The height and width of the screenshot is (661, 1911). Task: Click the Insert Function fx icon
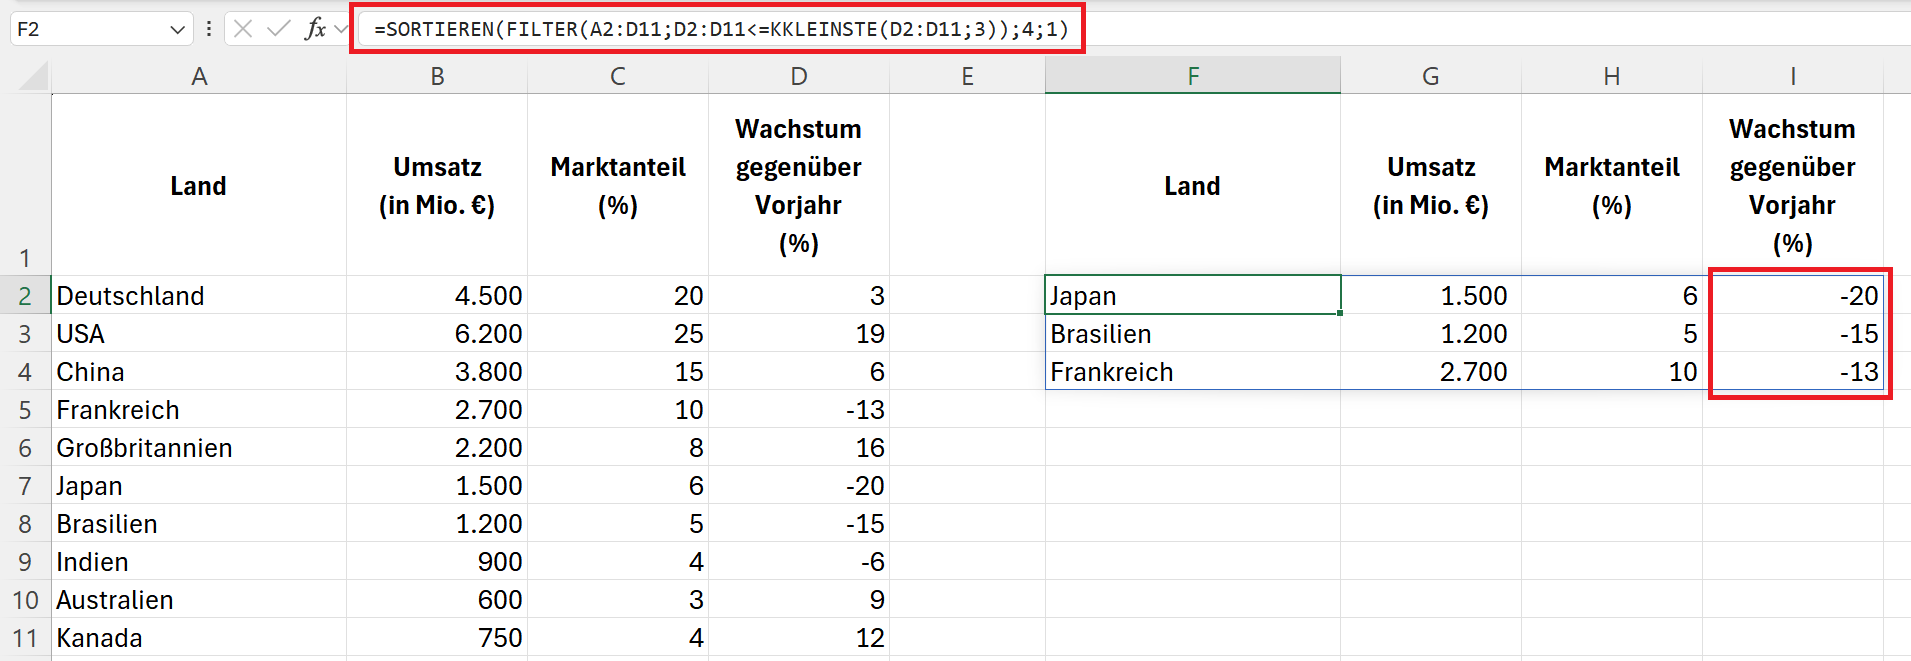tap(315, 29)
